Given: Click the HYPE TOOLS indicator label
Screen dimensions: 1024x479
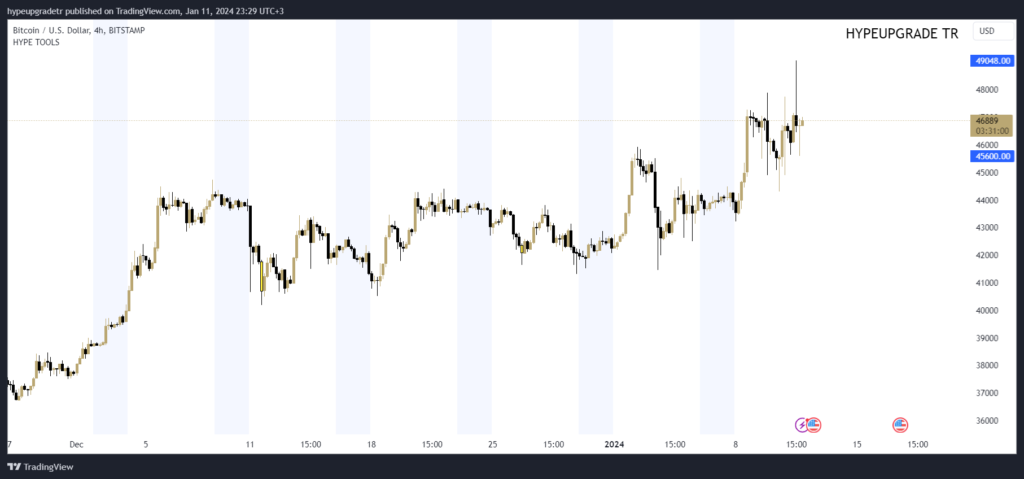Looking at the screenshot, I should (x=36, y=42).
